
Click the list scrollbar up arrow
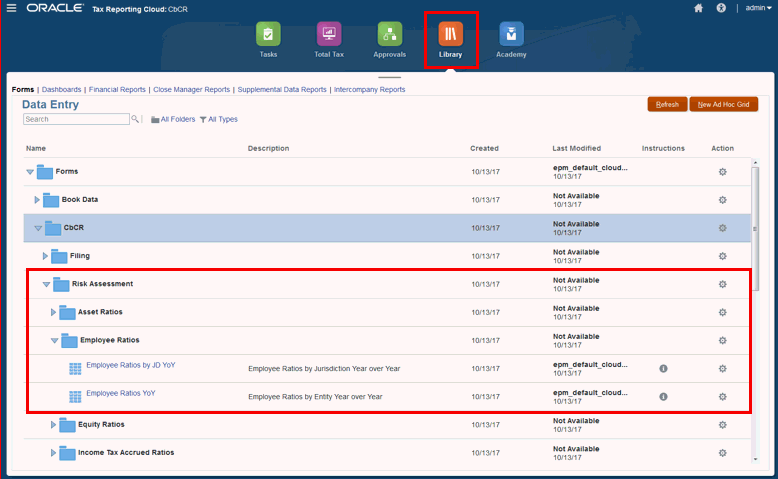(755, 163)
